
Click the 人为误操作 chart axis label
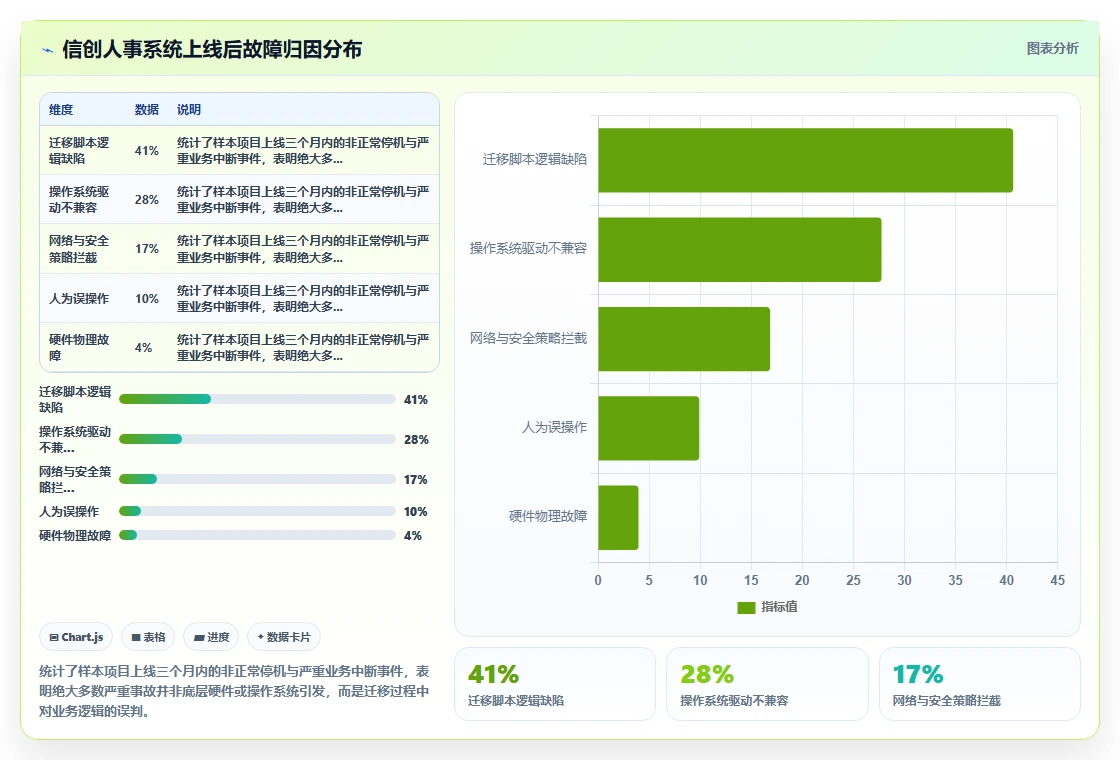click(x=554, y=427)
